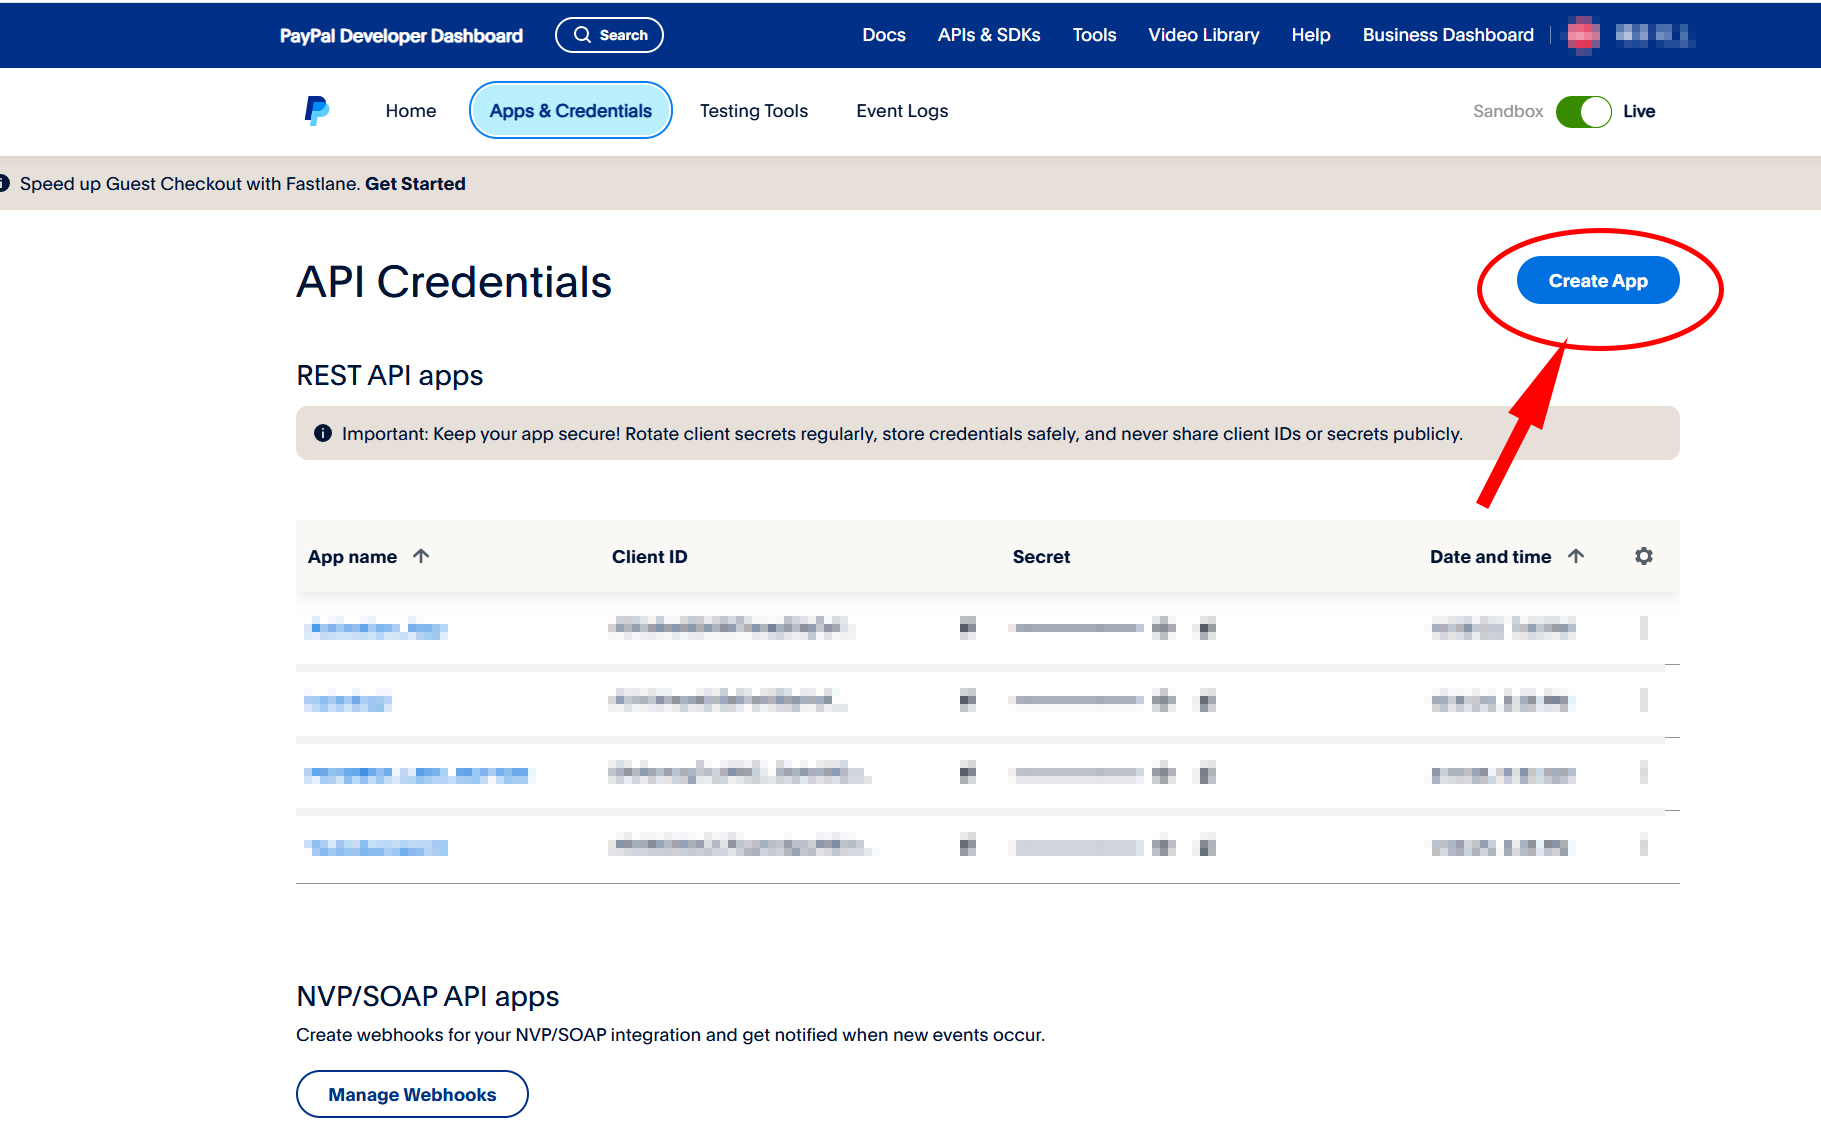The image size is (1821, 1131).
Task: Reveal the secret in fourth app row
Action: coord(1163,847)
